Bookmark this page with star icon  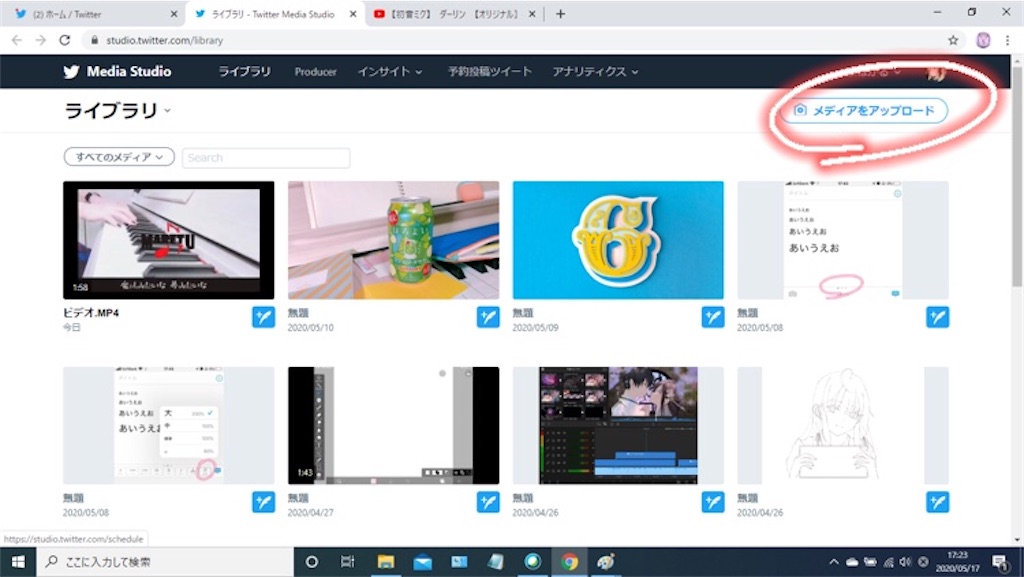pyautogui.click(x=953, y=40)
